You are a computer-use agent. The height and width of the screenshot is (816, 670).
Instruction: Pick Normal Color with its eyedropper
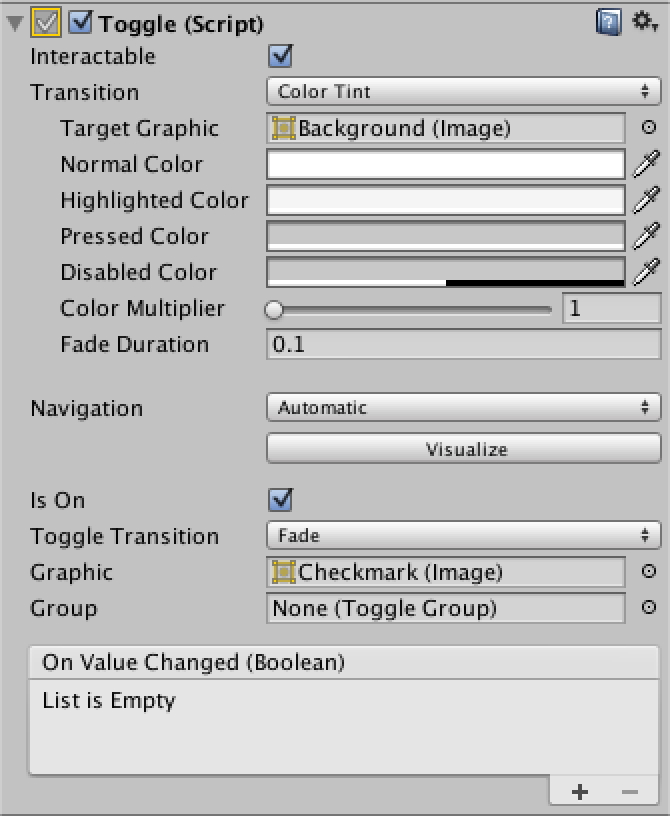[x=646, y=164]
